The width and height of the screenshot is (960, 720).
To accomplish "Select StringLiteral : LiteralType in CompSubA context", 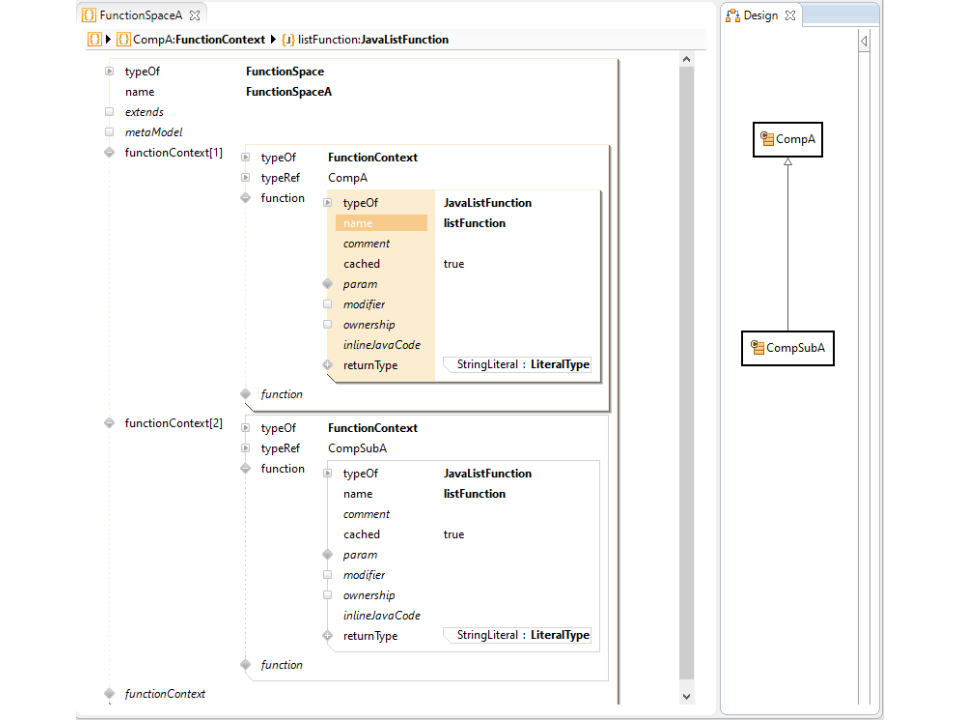I will (x=517, y=635).
